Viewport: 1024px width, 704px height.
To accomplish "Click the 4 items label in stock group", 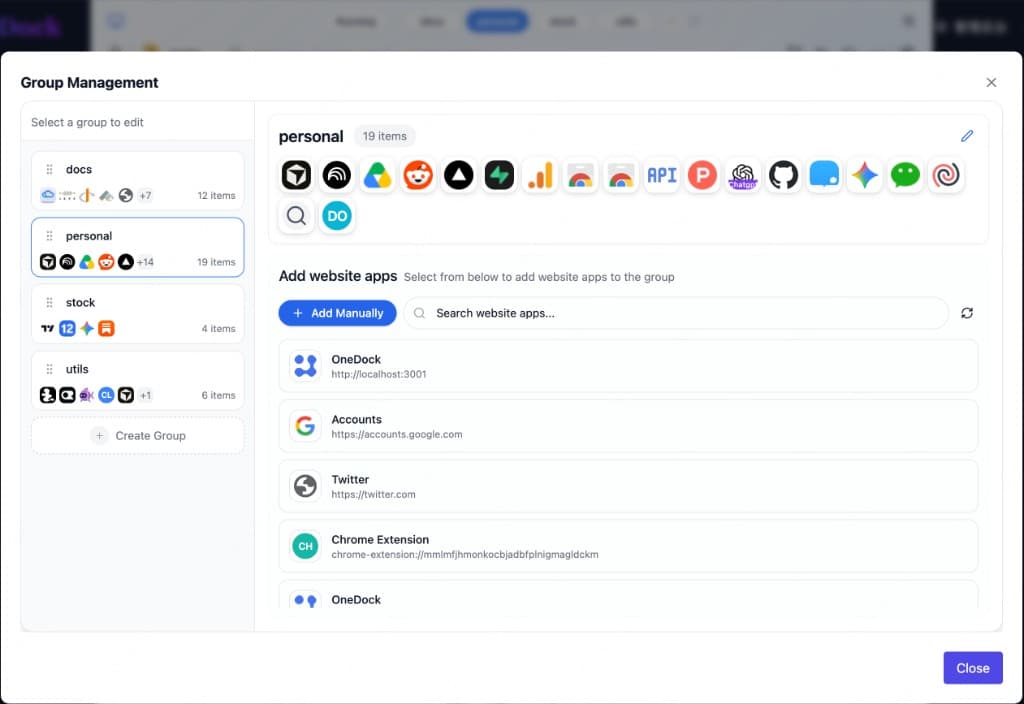I will [218, 328].
